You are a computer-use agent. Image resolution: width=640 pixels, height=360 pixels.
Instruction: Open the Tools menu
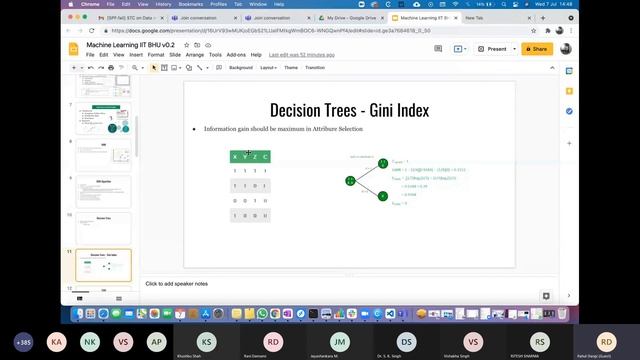pyautogui.click(x=215, y=55)
